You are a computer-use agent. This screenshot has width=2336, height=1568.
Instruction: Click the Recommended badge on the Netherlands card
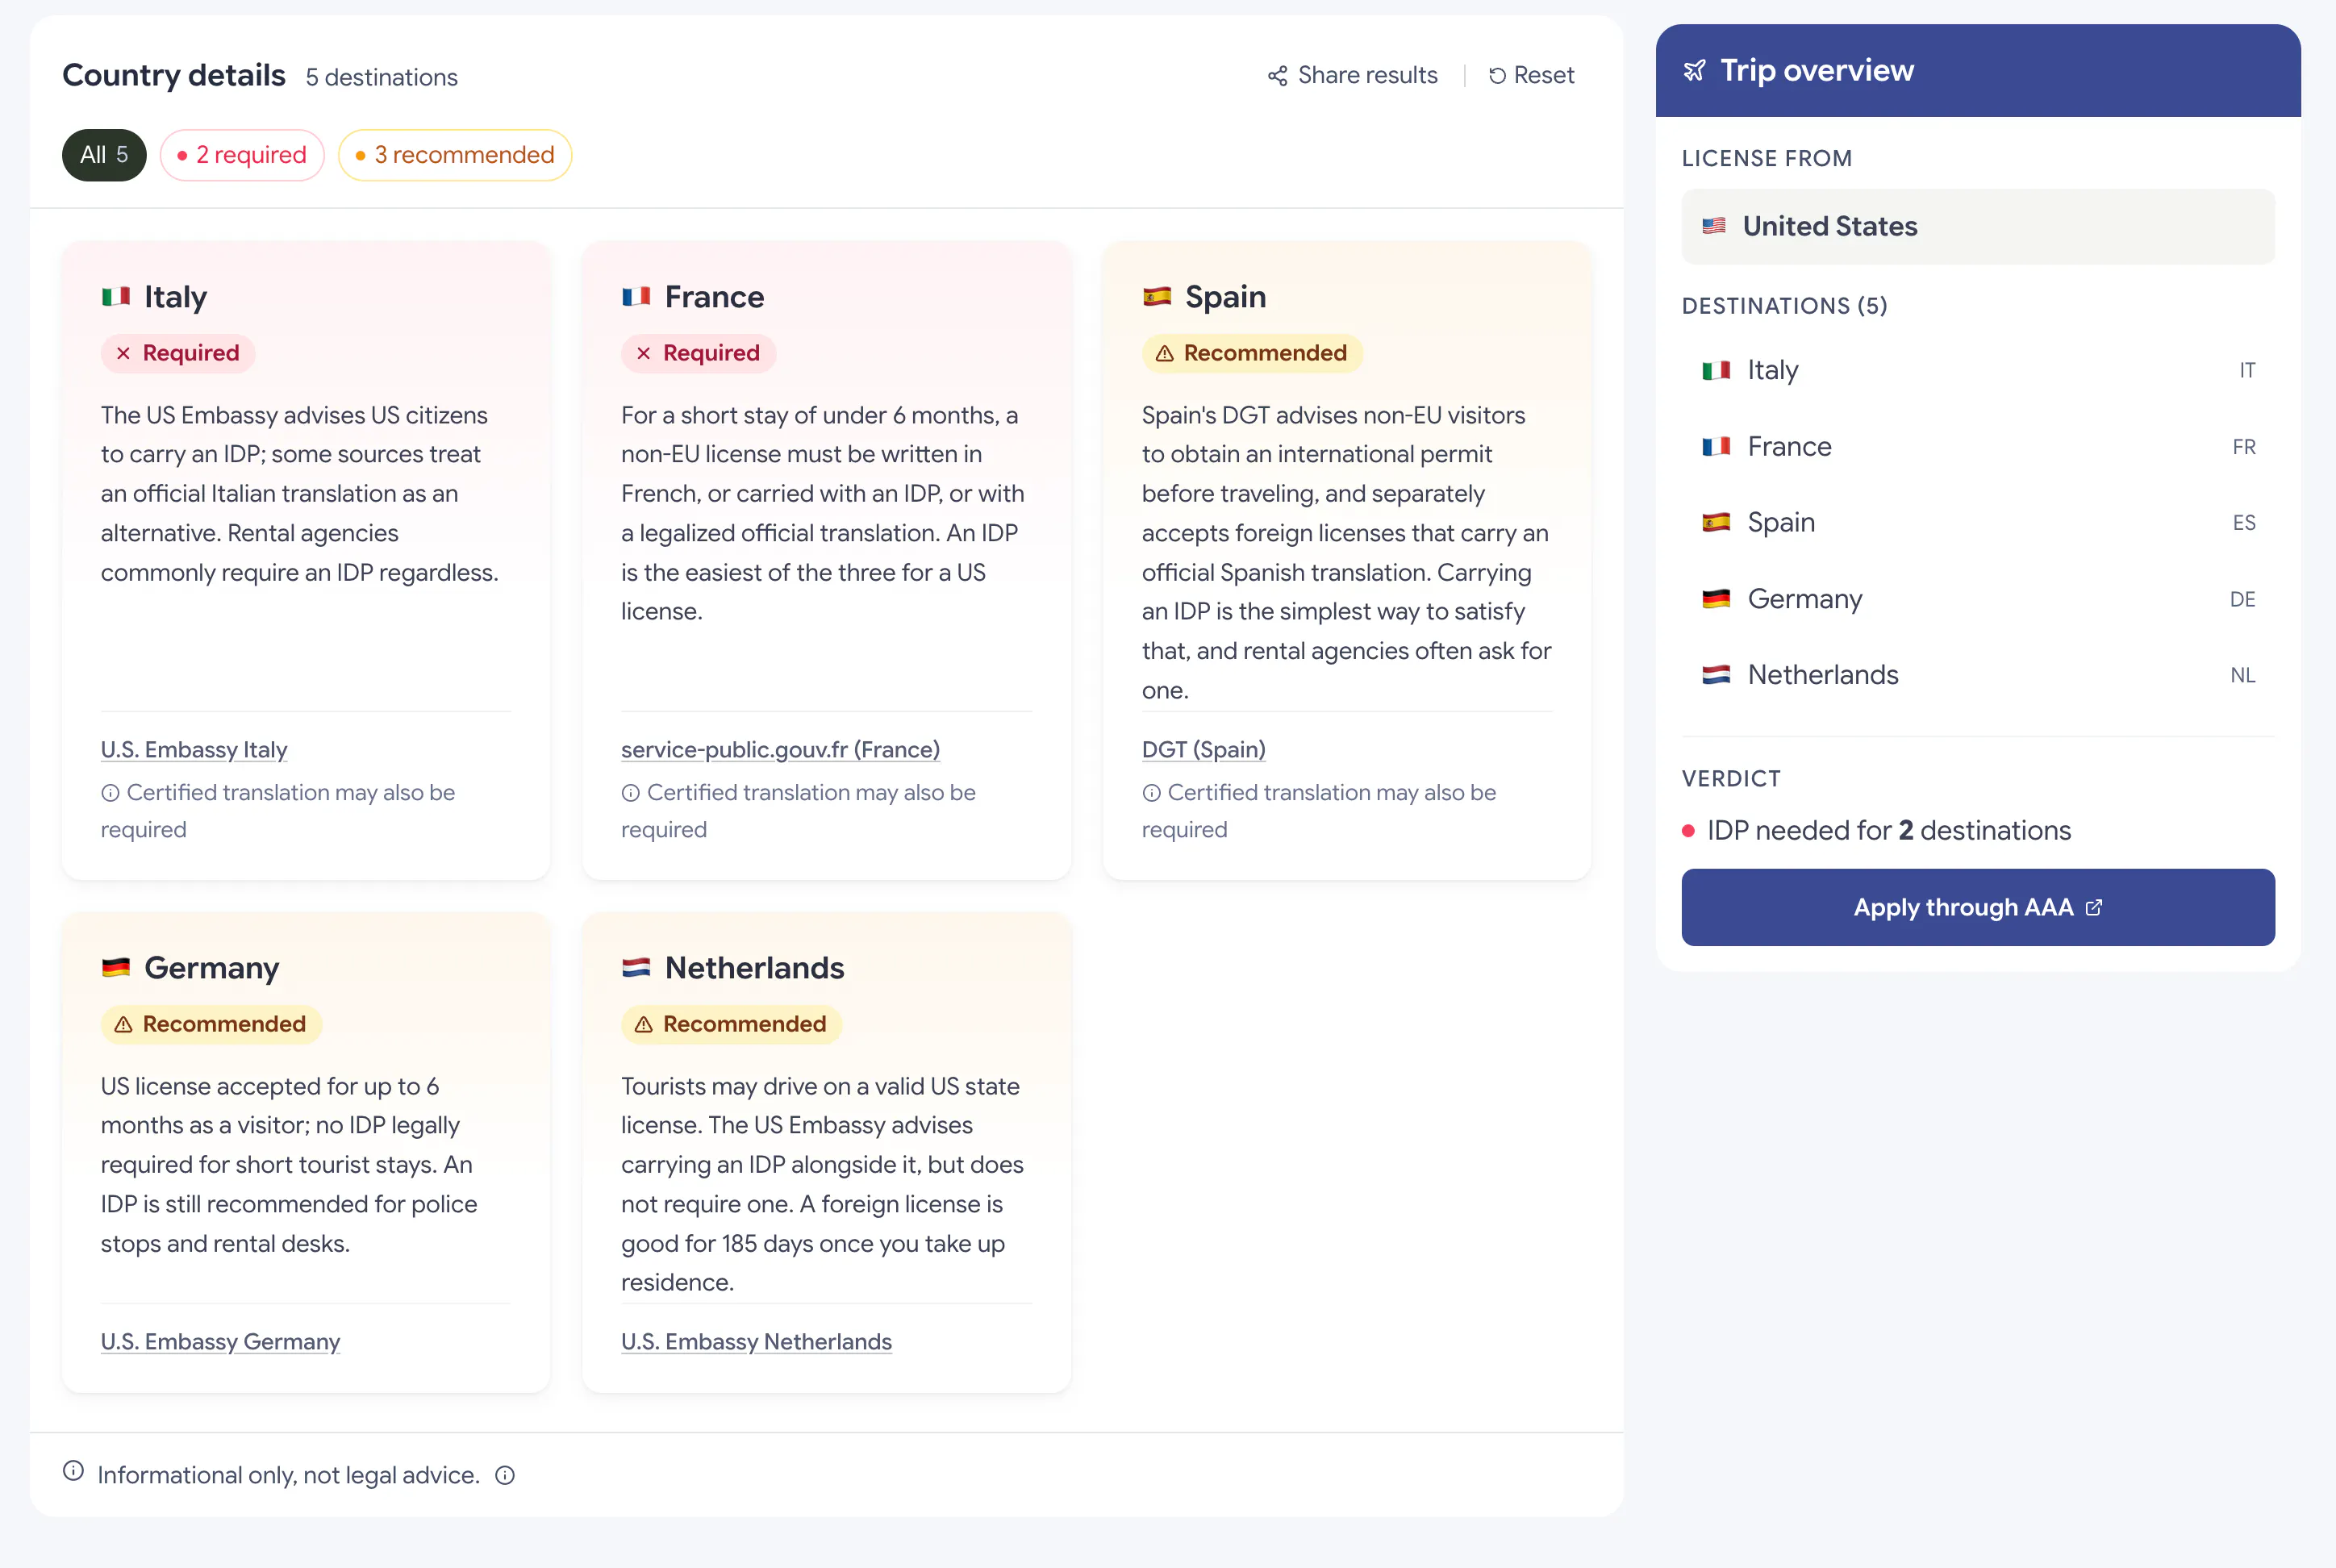pos(731,1025)
